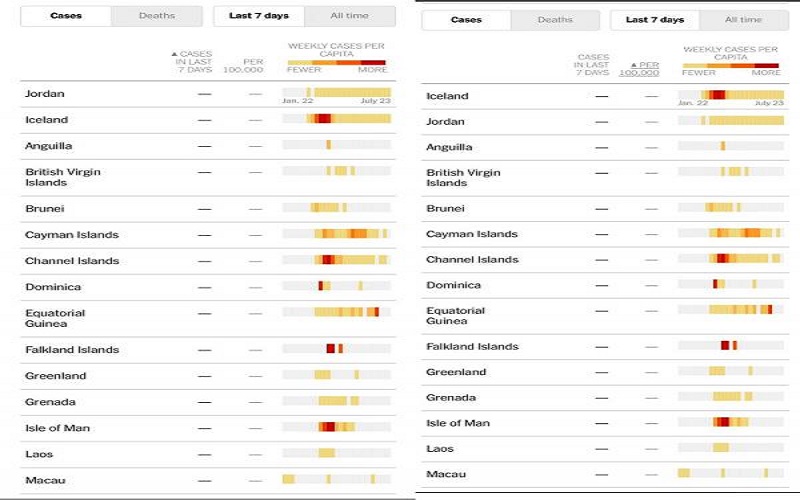Open Cayman Islands row in left table
Image resolution: width=800 pixels, height=500 pixels.
coord(208,235)
